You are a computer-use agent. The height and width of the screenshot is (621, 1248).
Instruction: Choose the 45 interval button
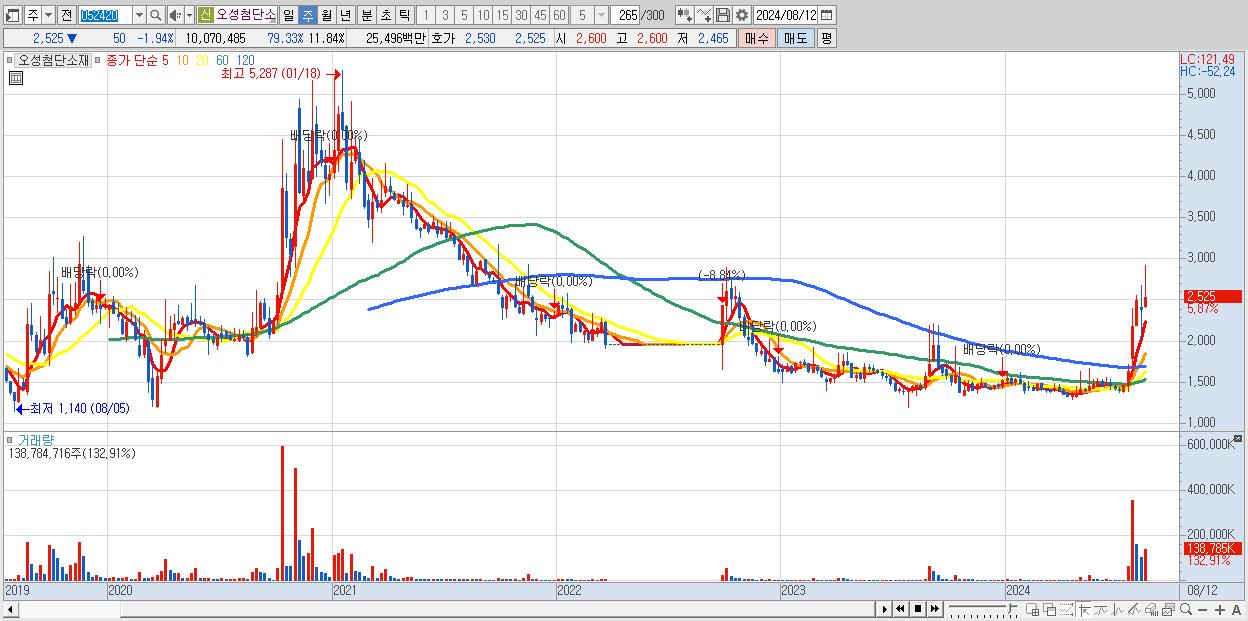coord(540,15)
